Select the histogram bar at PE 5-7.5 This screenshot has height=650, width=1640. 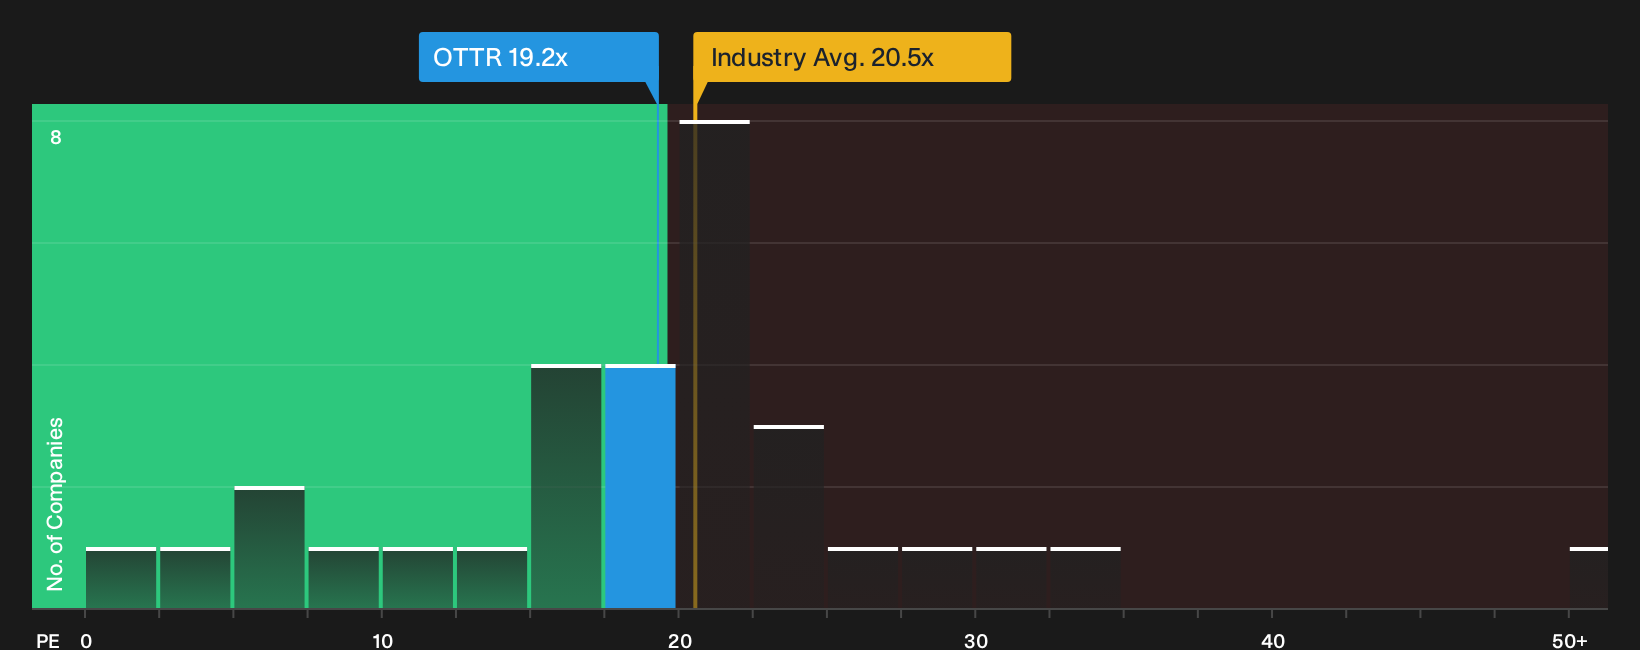point(269,547)
